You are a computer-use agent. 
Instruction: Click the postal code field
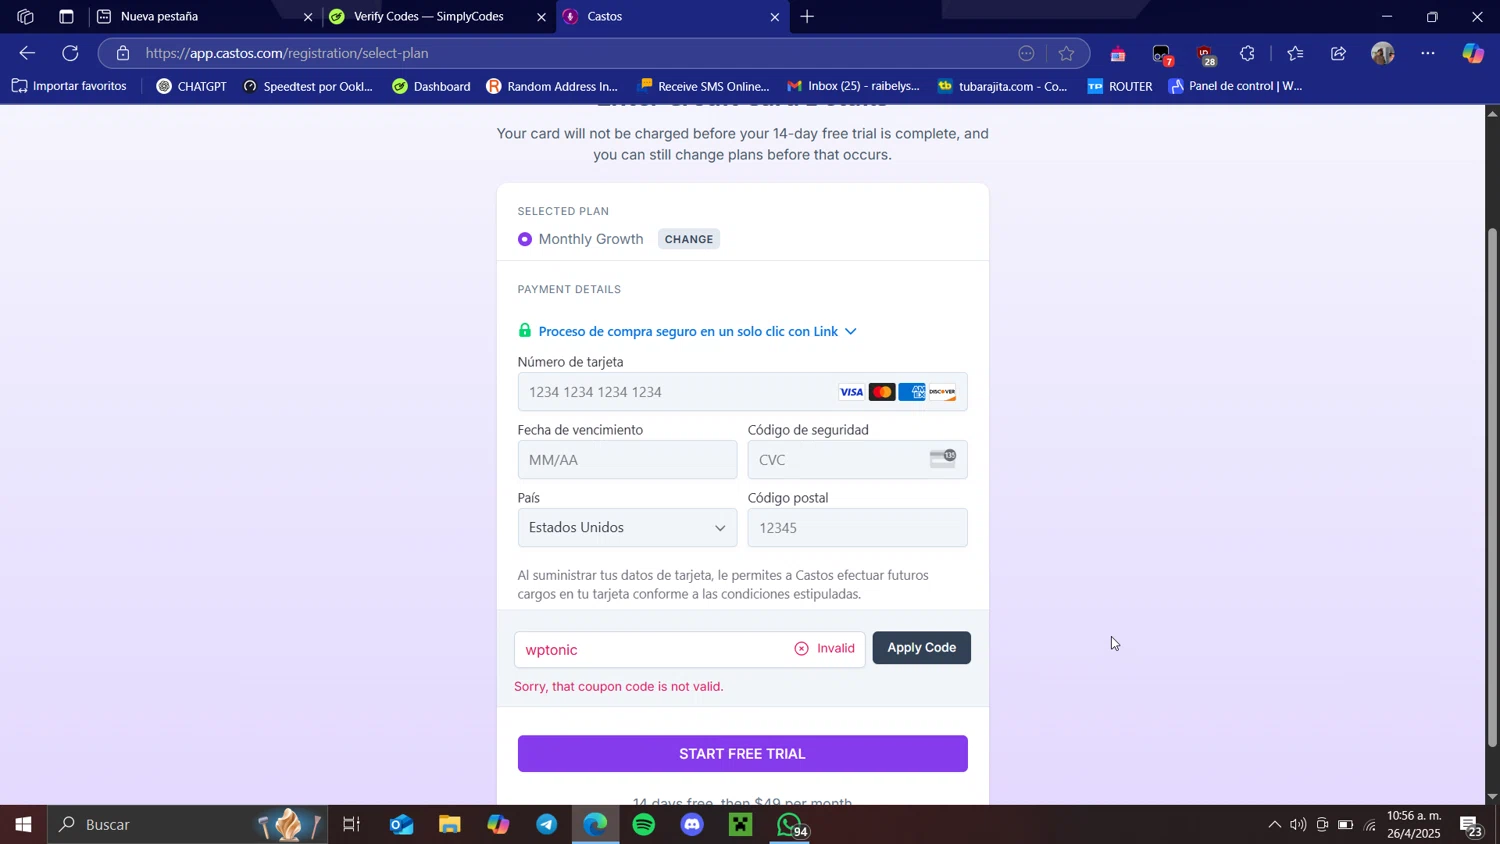point(857,528)
